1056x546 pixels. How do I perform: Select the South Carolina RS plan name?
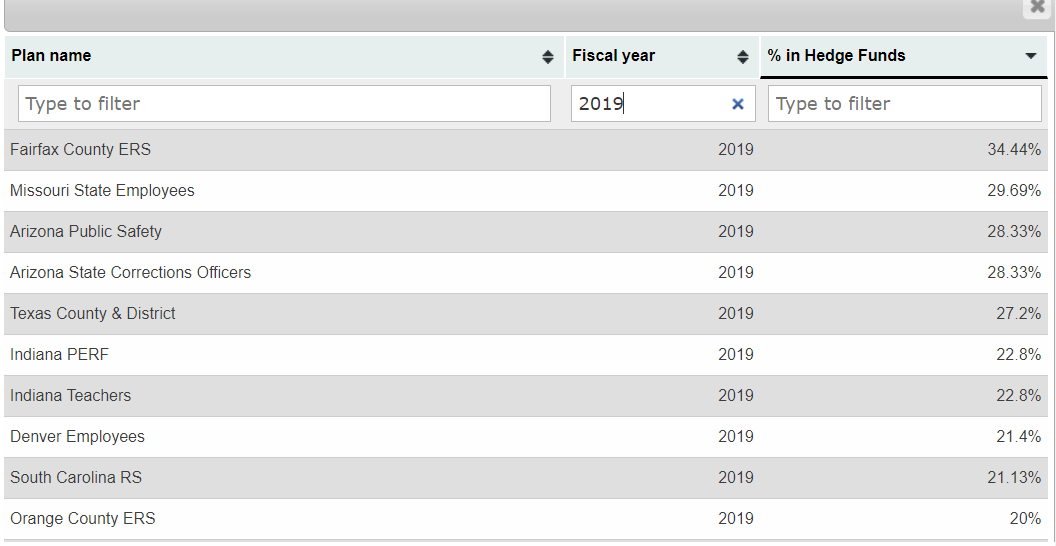[x=76, y=478]
